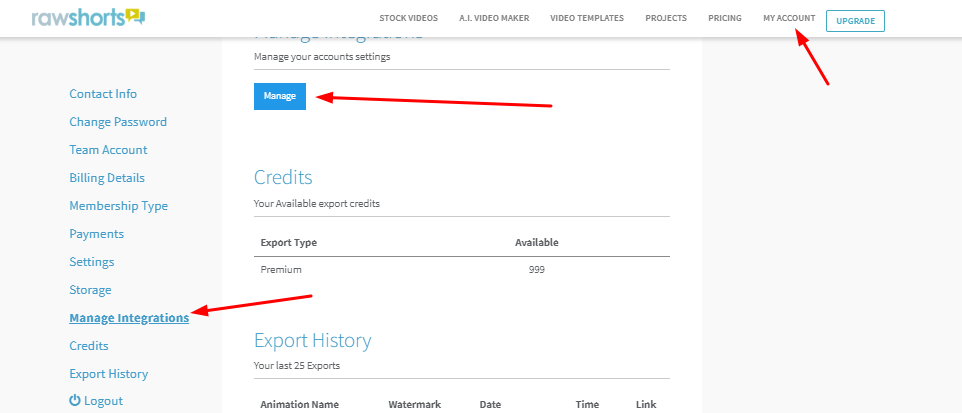The width and height of the screenshot is (962, 413).
Task: Click the Logout power icon
Action: click(x=75, y=401)
